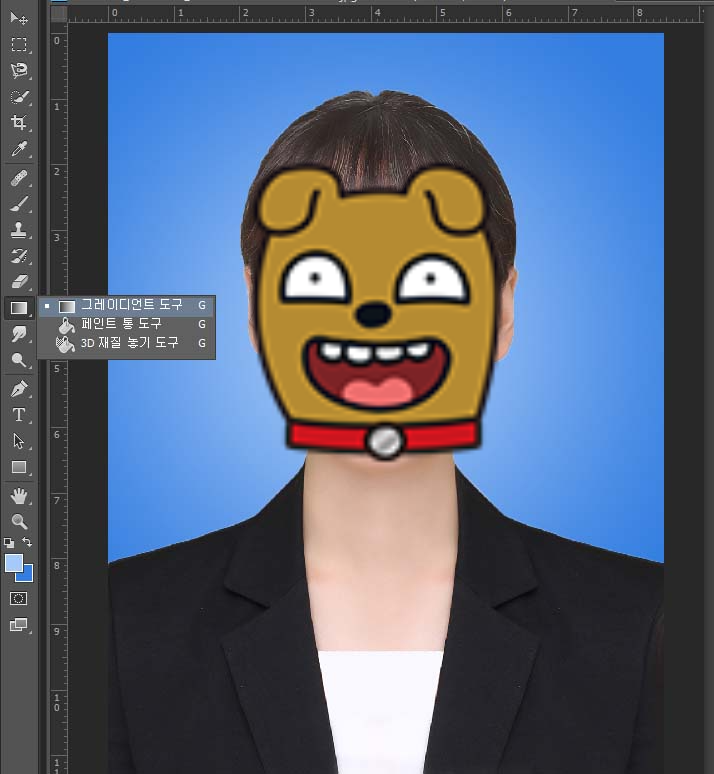Choose 3D 재질 놓기 도구 from flyout

126,343
